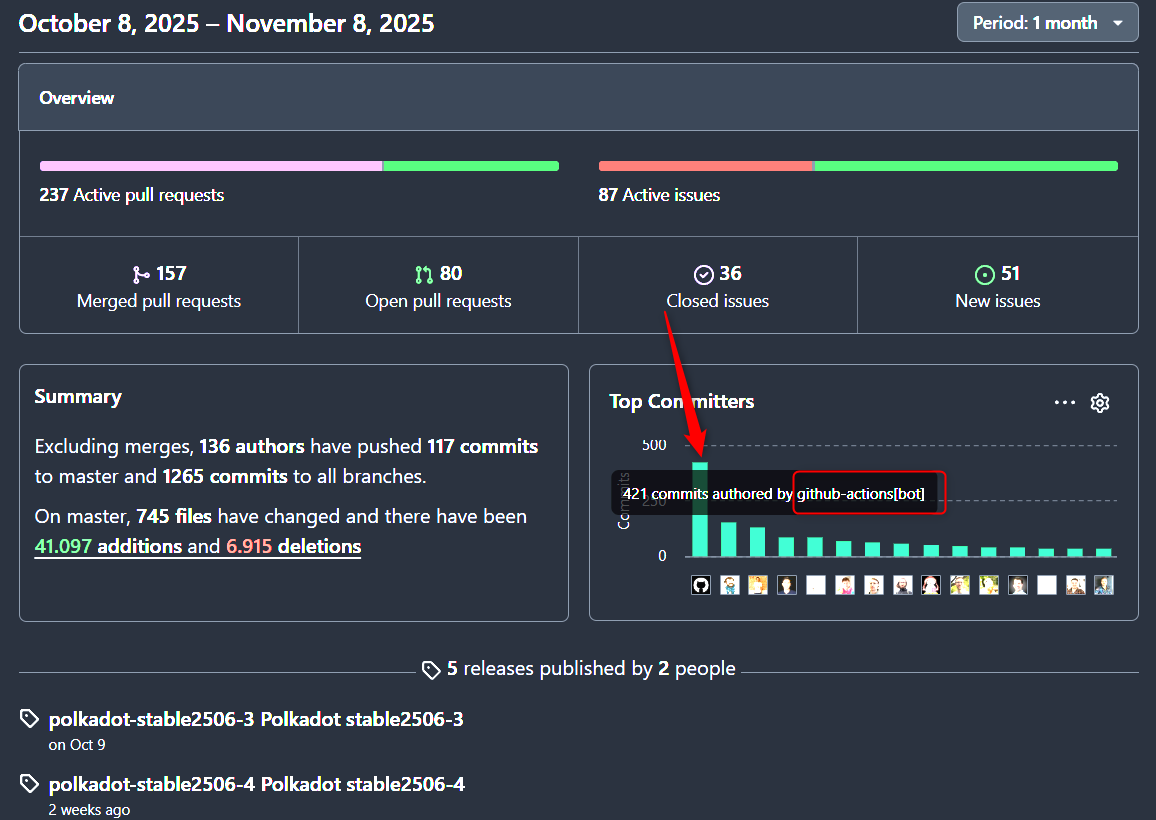Viewport: 1156px width, 820px height.
Task: Click the Active issues progress bar
Action: coord(857,166)
